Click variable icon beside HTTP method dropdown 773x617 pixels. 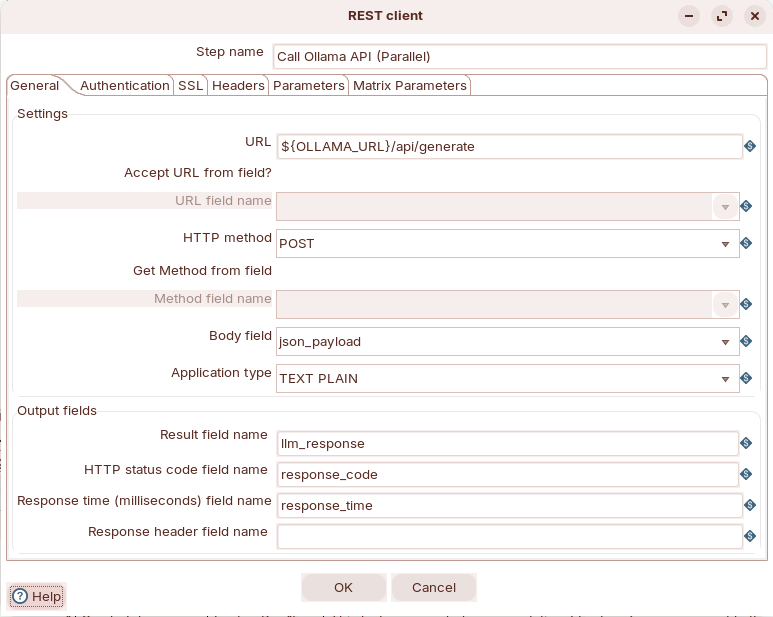[x=745, y=243]
